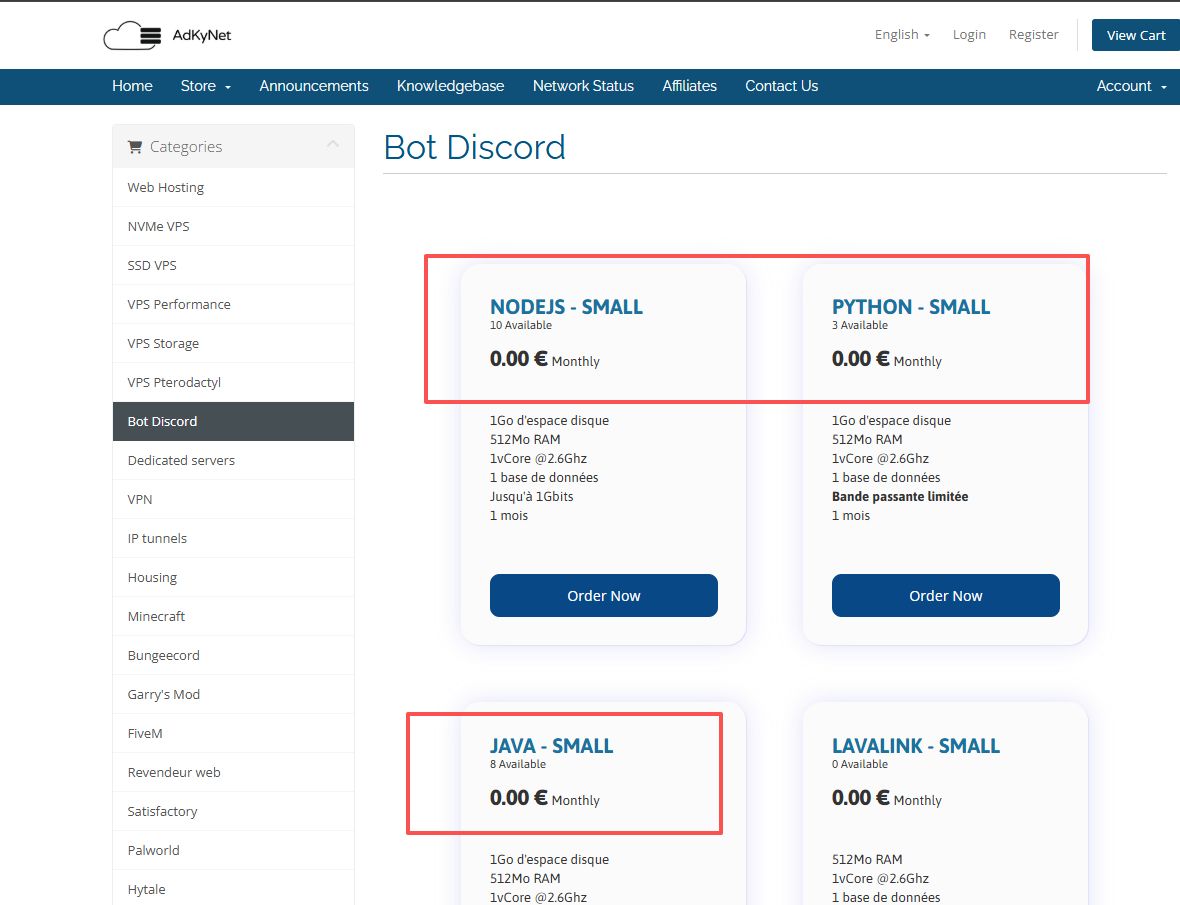Screen dimensions: 1180x905
Task: Select the Satisfactory category
Action: [233, 812]
